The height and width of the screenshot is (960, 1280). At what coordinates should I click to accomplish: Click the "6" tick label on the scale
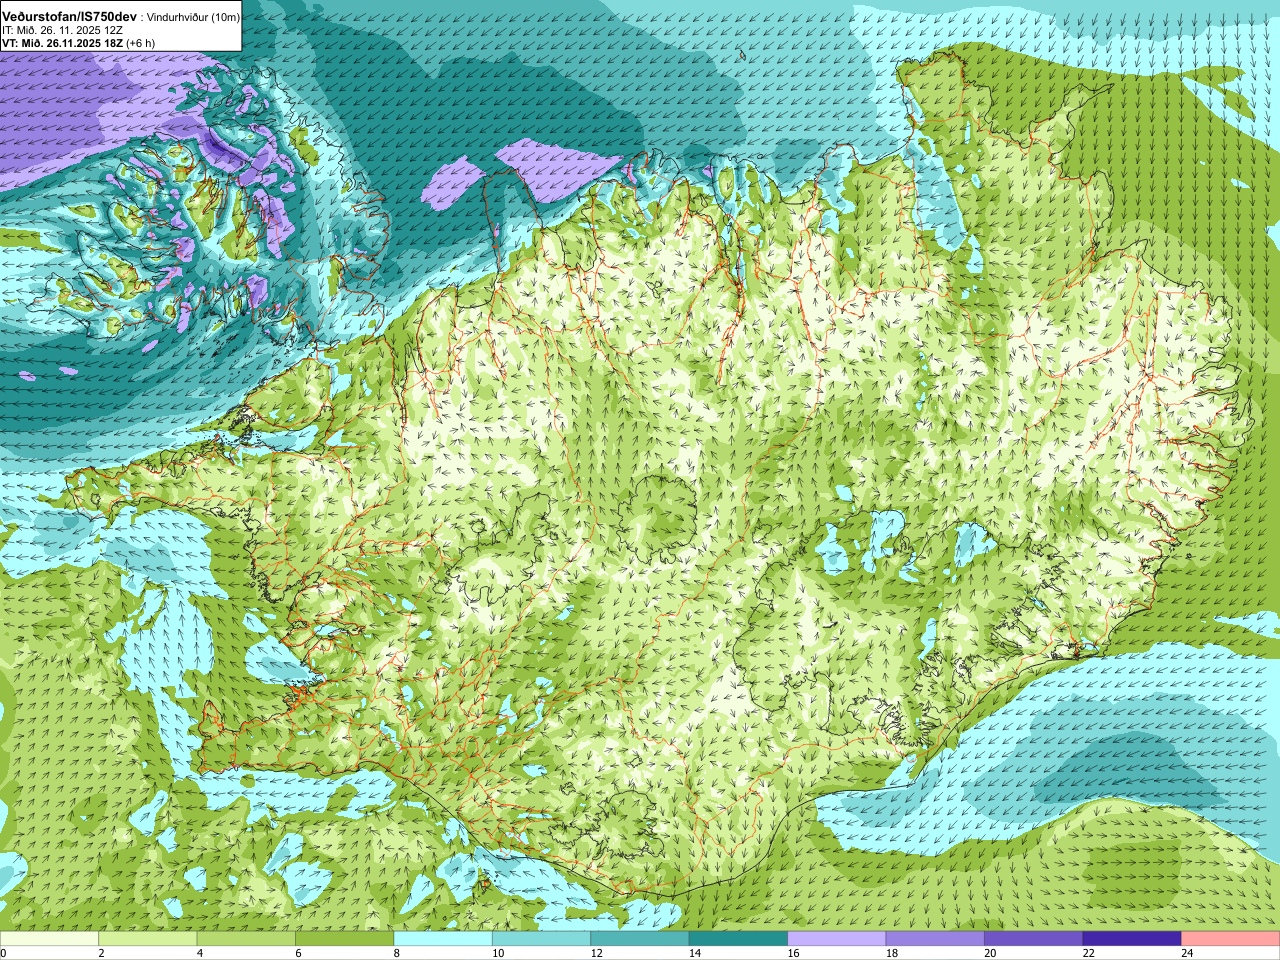tap(298, 953)
